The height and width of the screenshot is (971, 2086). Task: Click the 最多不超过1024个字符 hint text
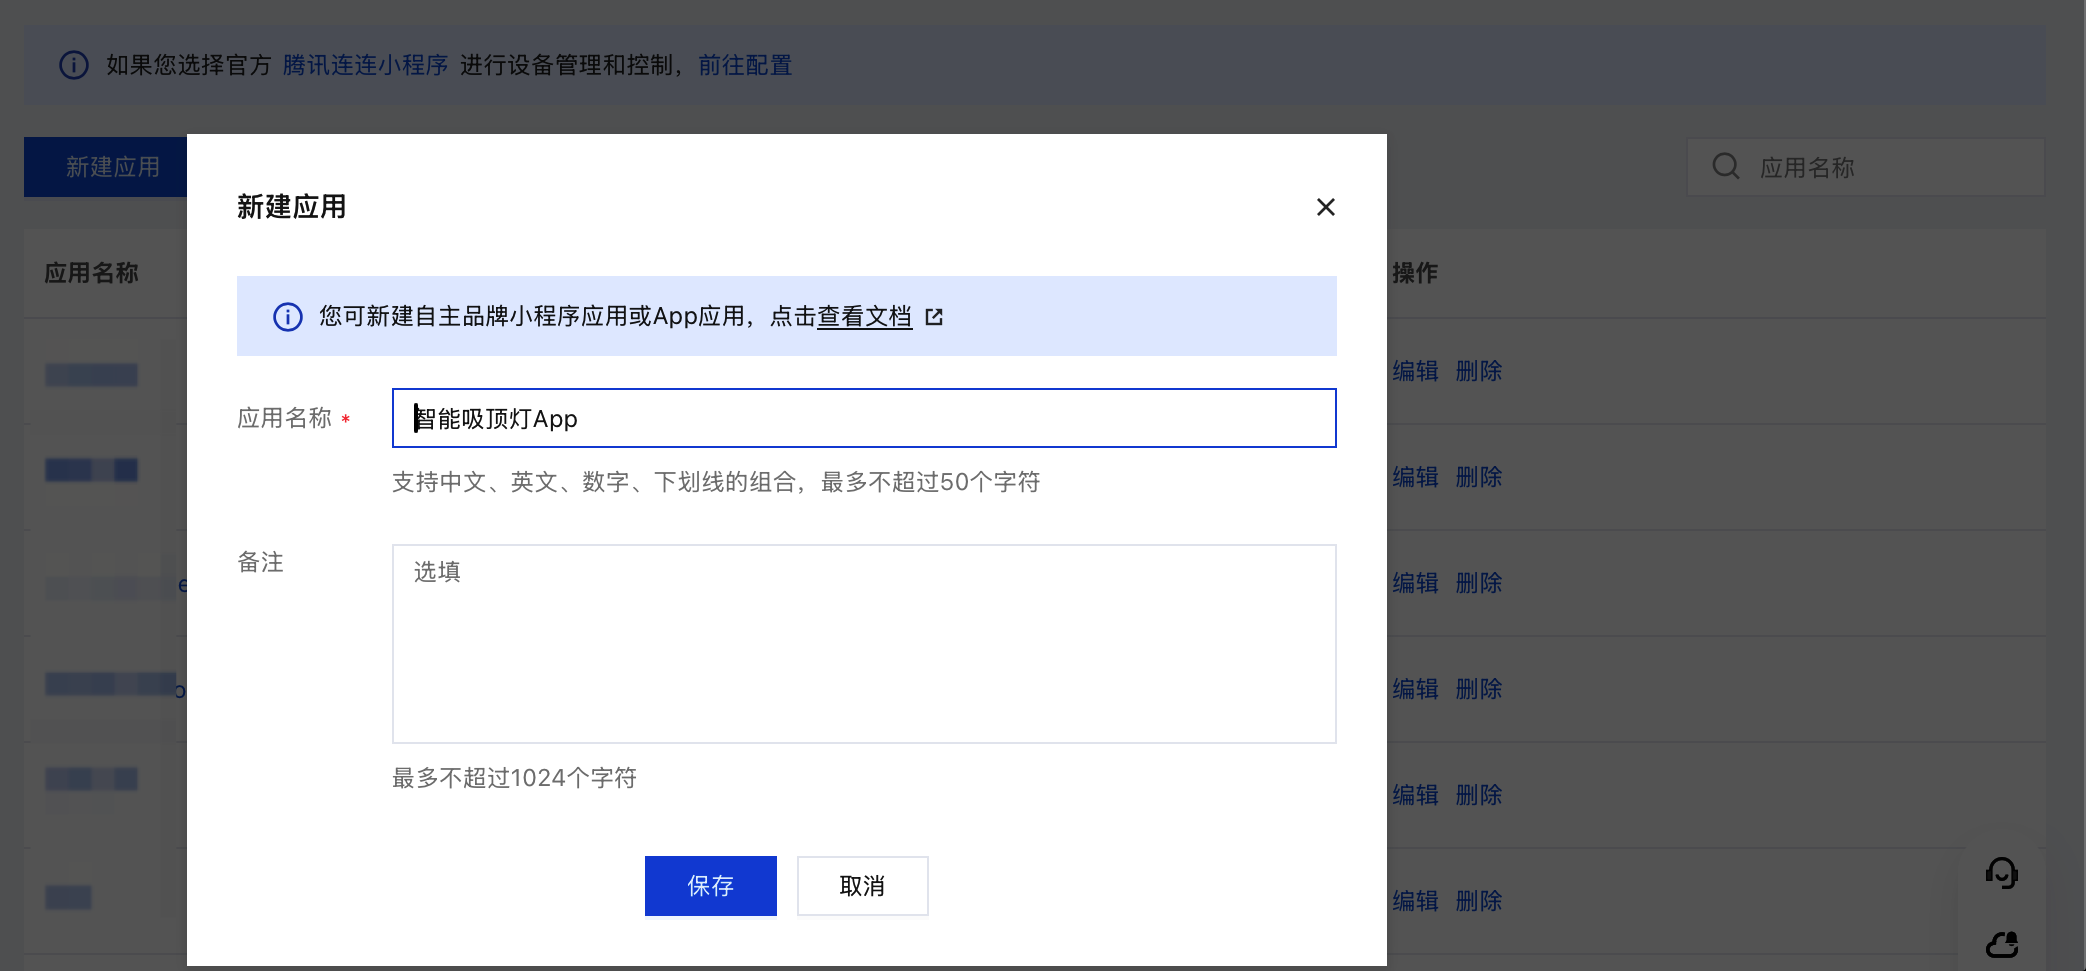(x=515, y=778)
